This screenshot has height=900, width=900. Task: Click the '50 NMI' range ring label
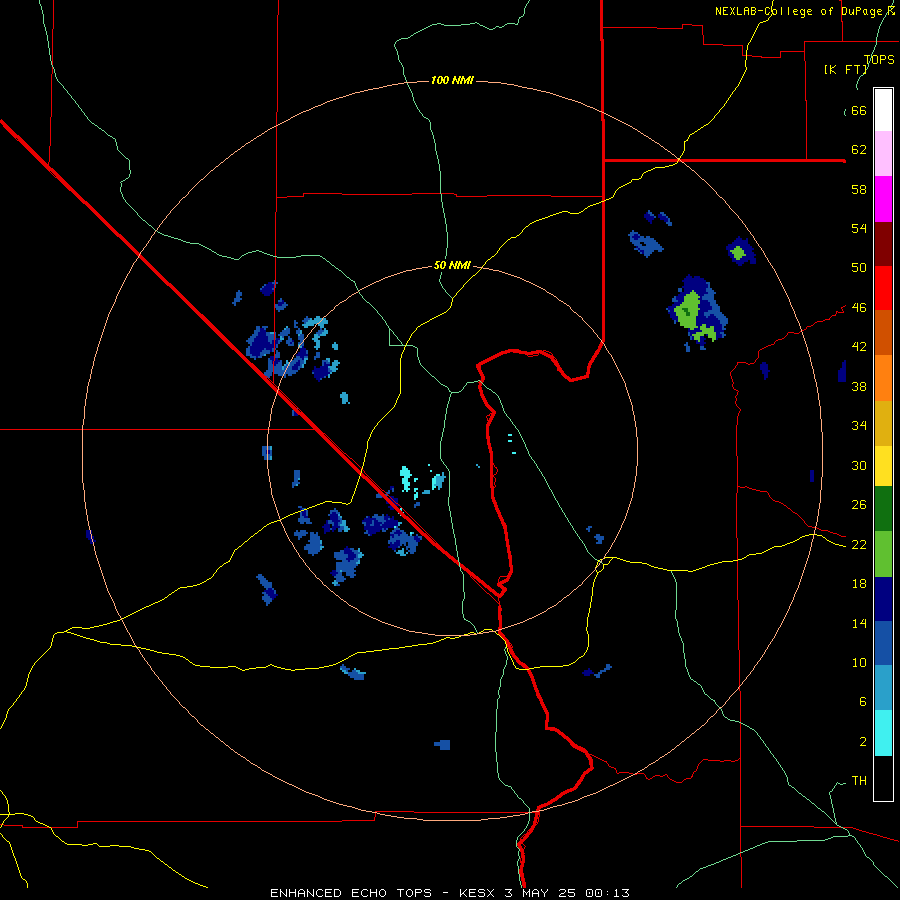(452, 265)
